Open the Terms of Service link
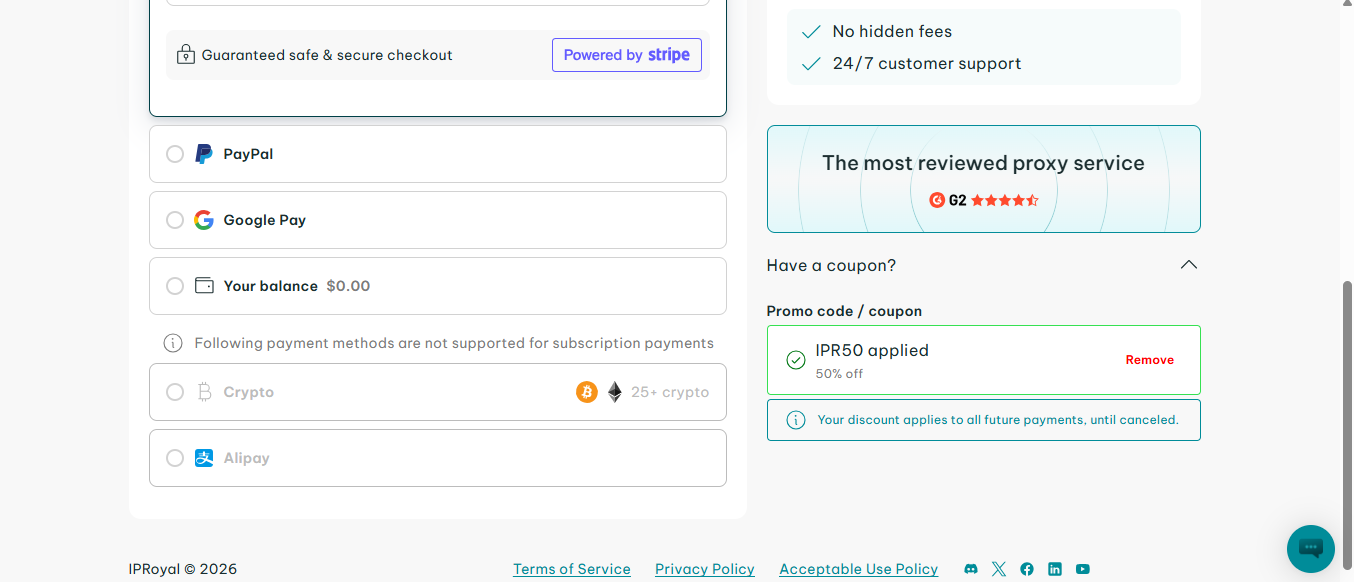1354x582 pixels. [571, 569]
